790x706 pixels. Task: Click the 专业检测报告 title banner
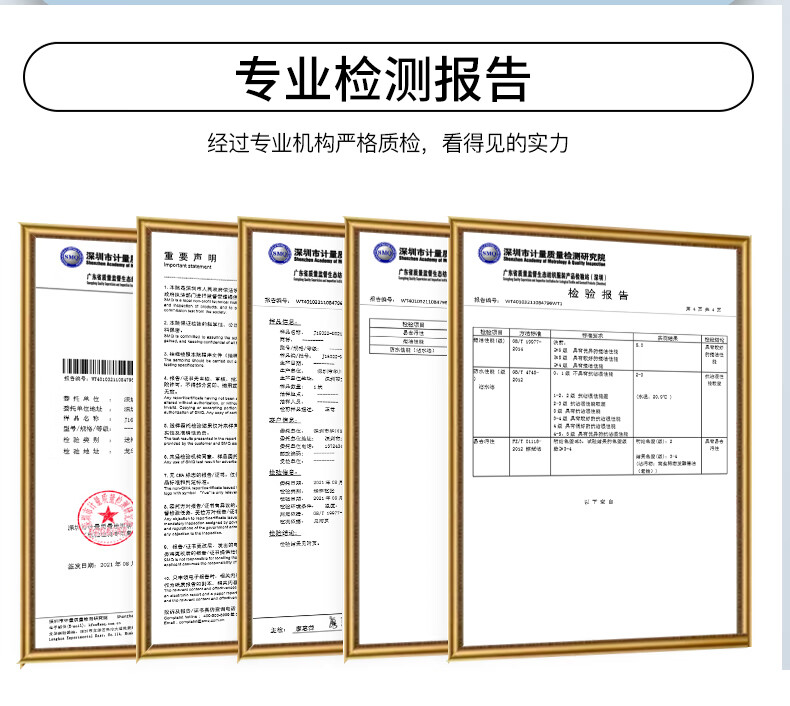(394, 77)
